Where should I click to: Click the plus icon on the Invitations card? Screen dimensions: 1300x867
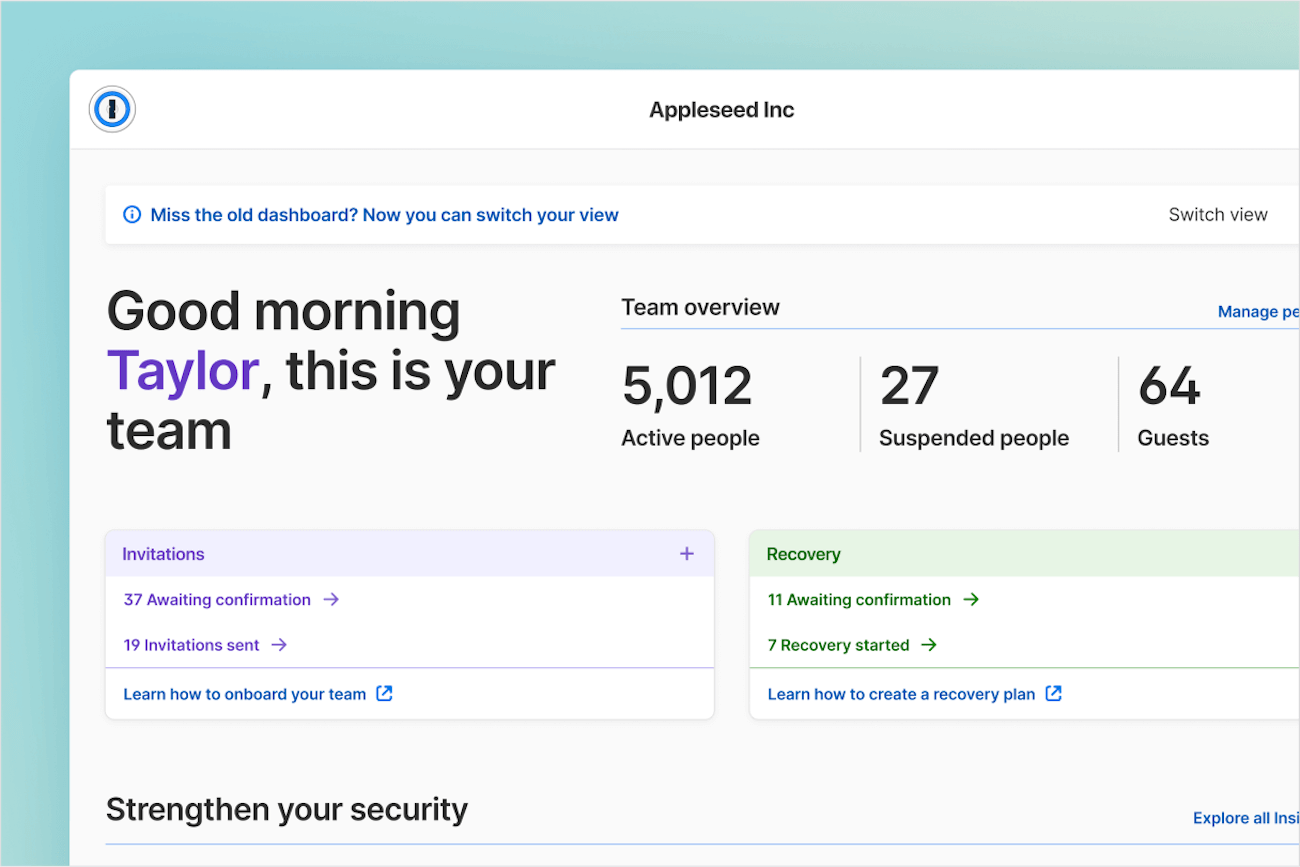687,553
